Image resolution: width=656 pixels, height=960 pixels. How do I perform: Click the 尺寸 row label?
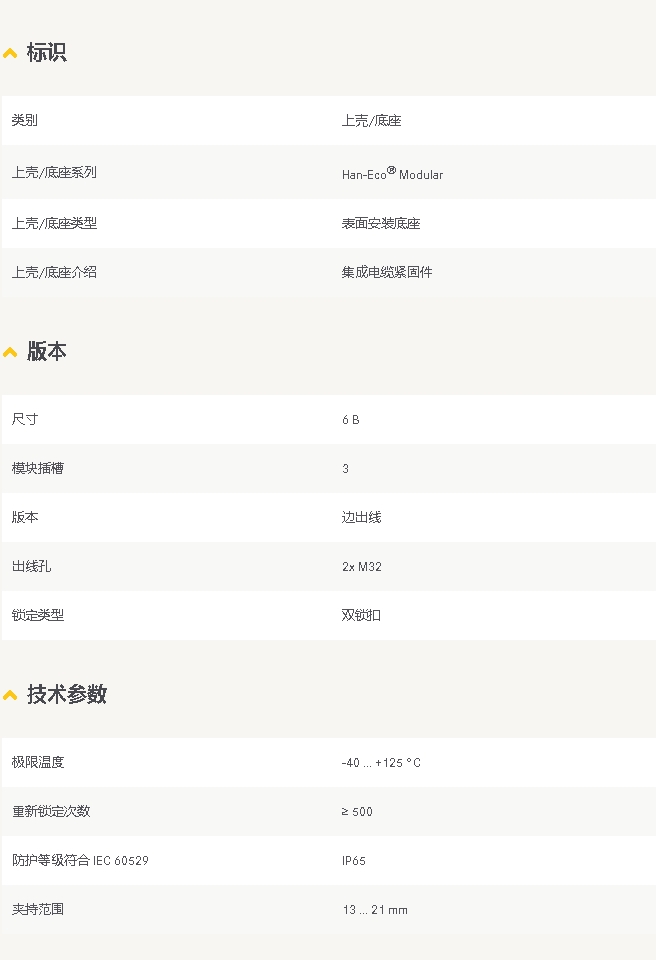(25, 419)
